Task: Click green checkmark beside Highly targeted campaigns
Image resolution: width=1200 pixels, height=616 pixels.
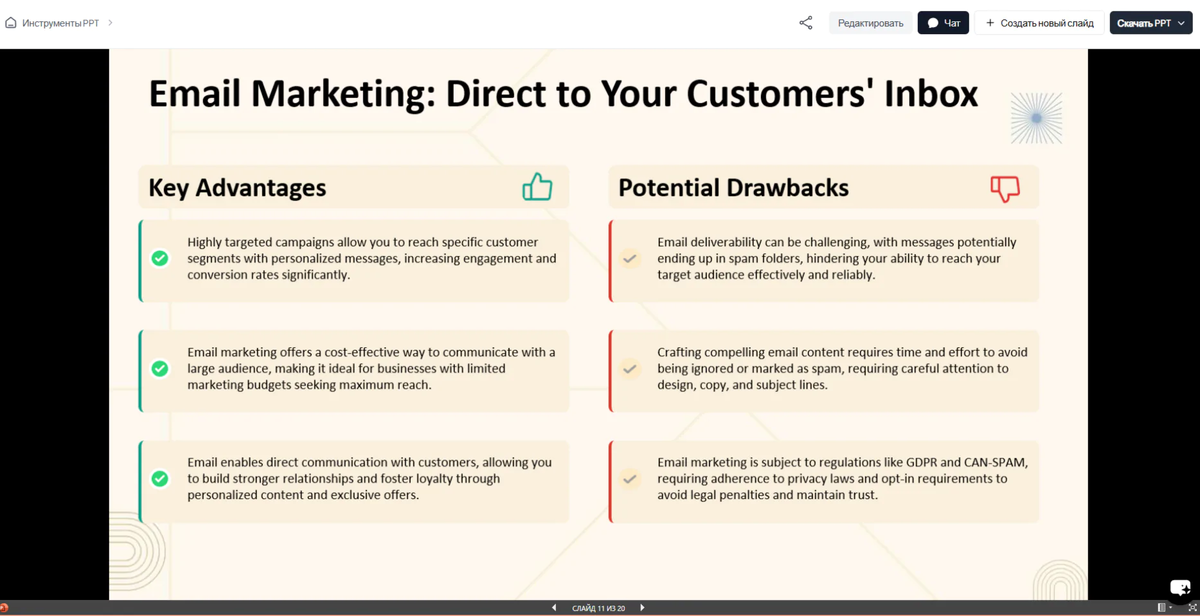Action: pyautogui.click(x=159, y=258)
